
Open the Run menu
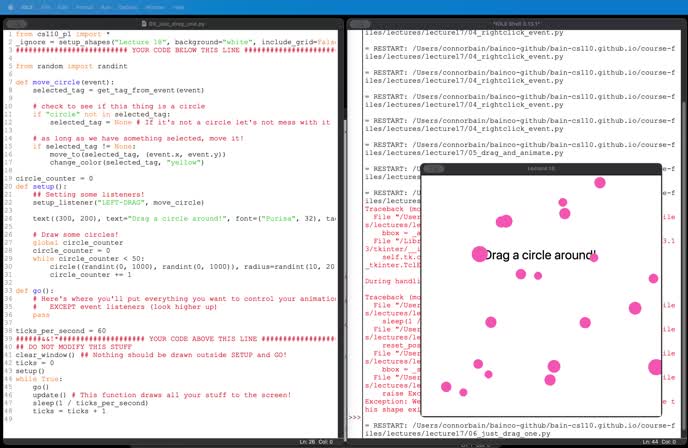[x=106, y=7]
